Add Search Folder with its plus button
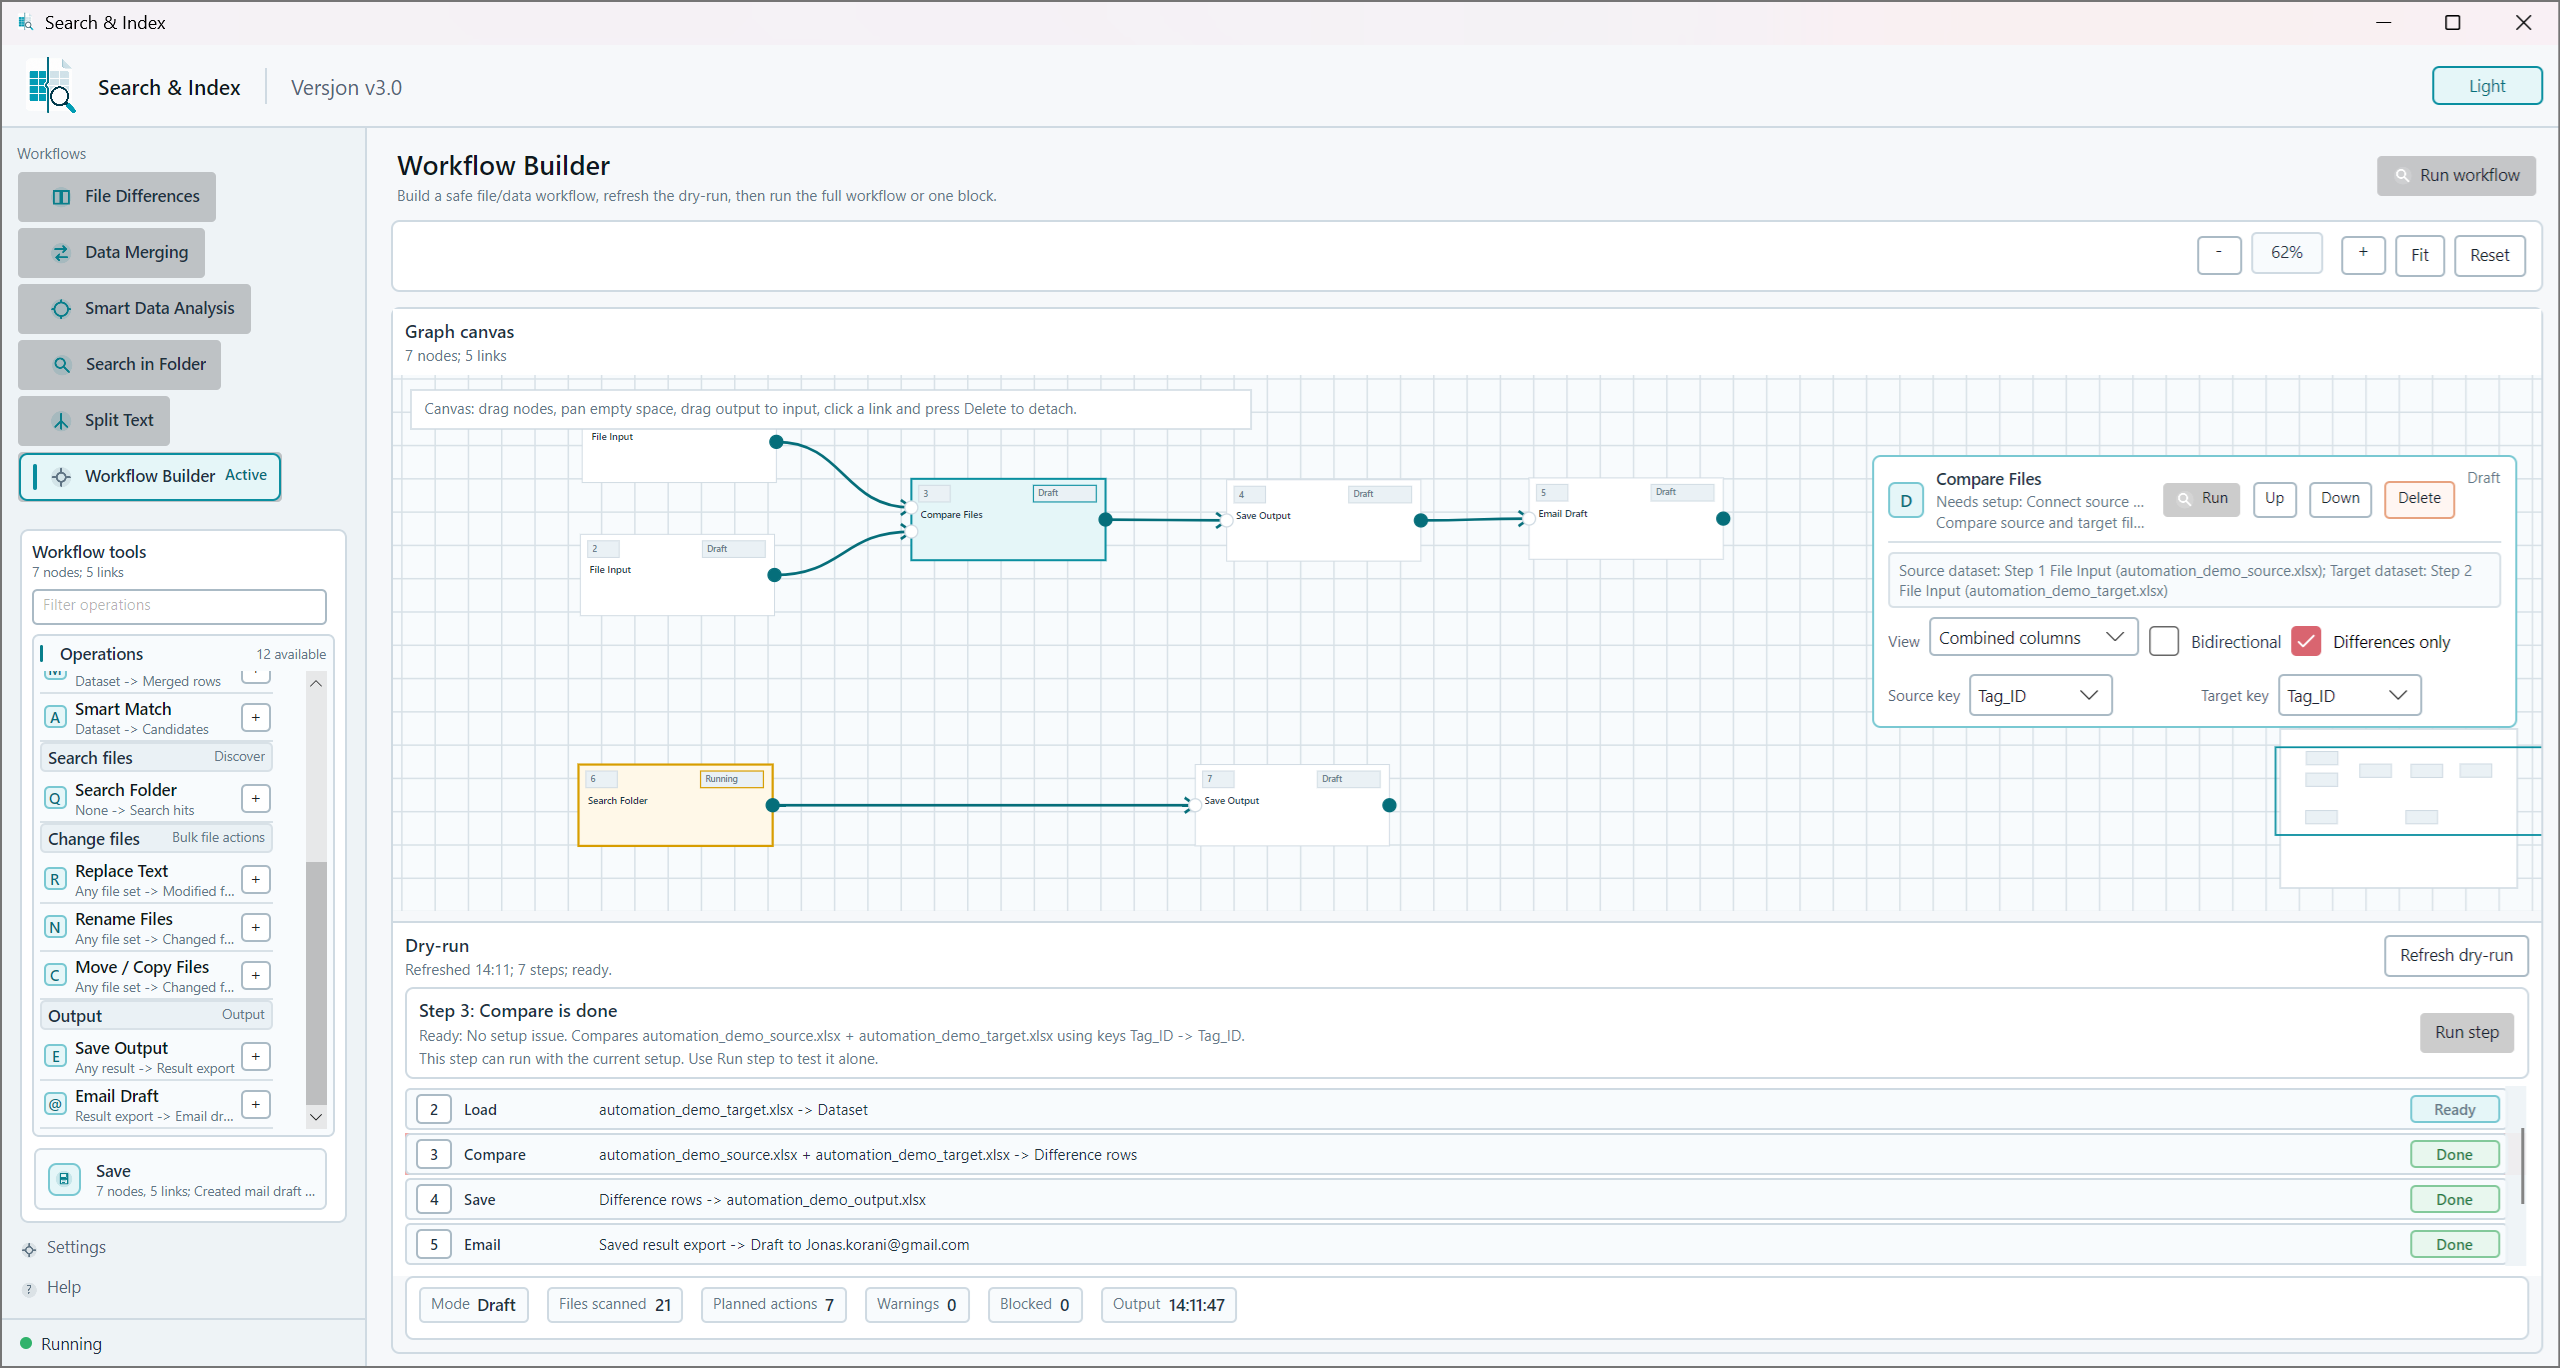 pyautogui.click(x=256, y=798)
